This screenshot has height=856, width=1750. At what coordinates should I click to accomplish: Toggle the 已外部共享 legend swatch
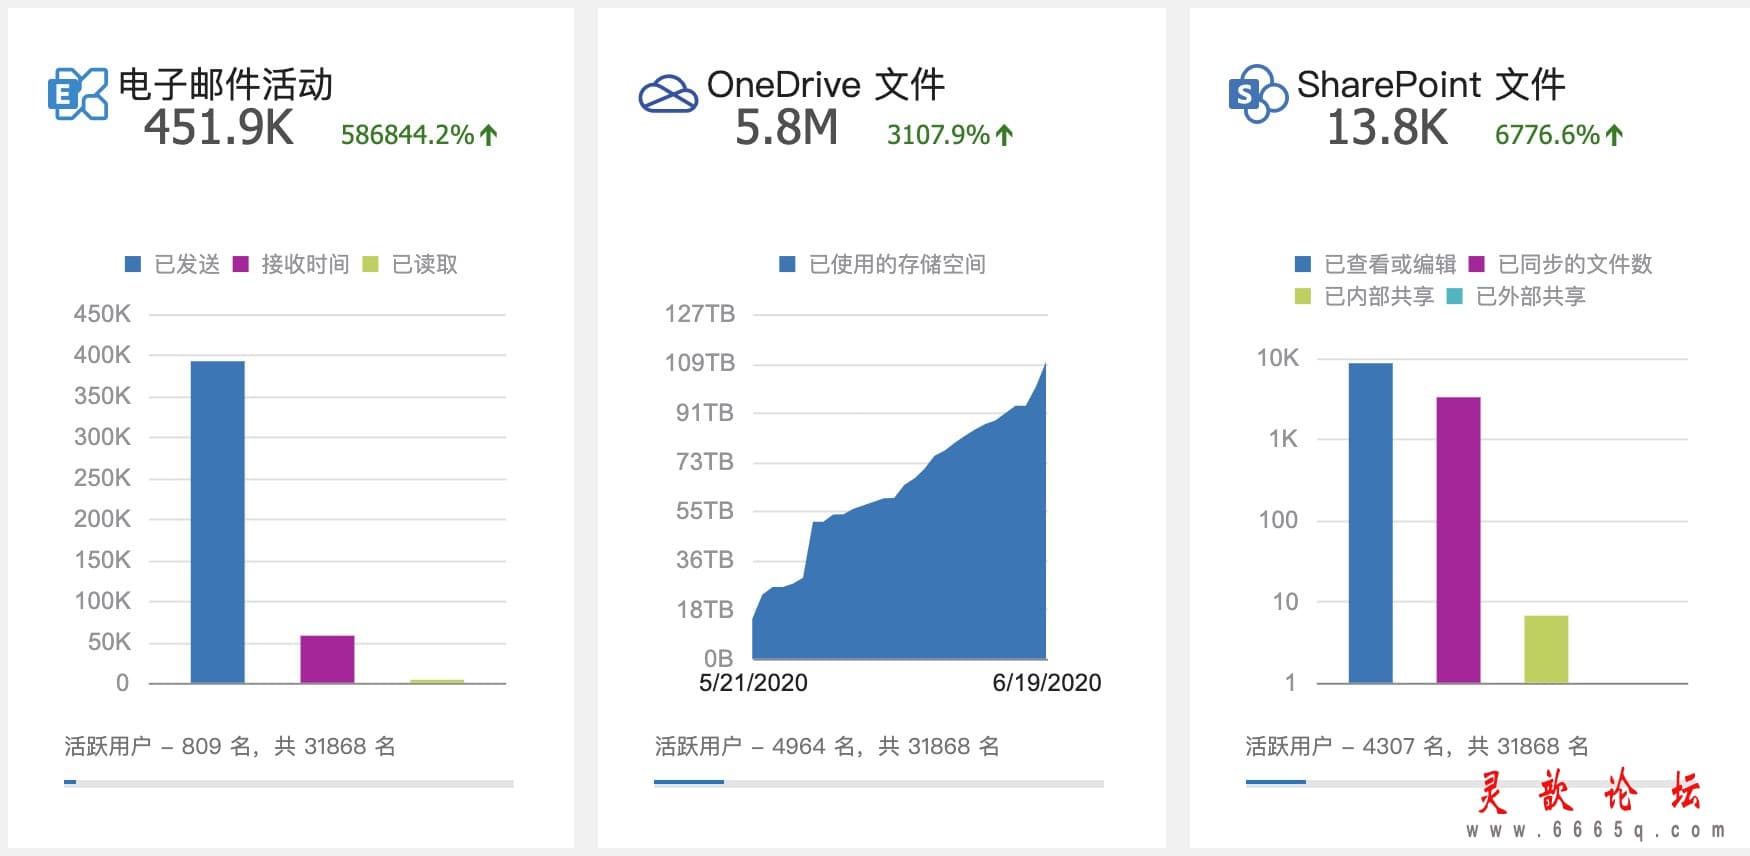click(1455, 296)
